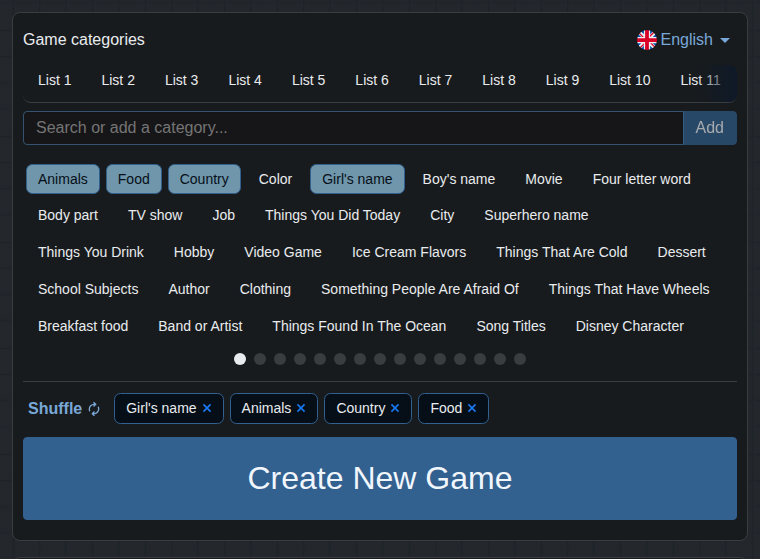760x559 pixels.
Task: Choose the List 6 tab
Action: 372,80
